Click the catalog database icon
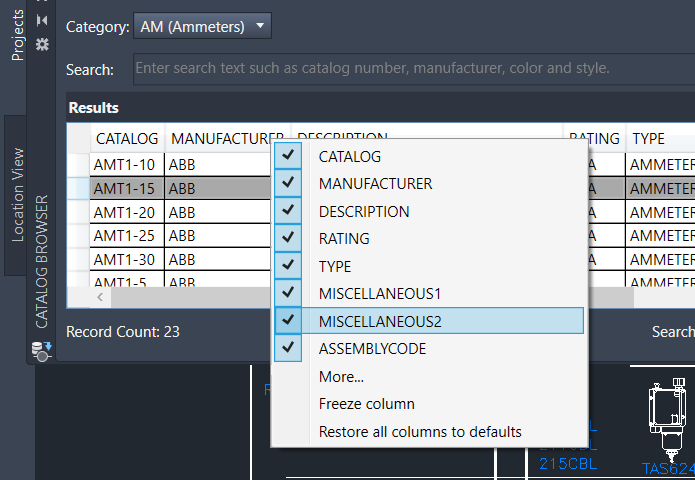 (x=41, y=350)
